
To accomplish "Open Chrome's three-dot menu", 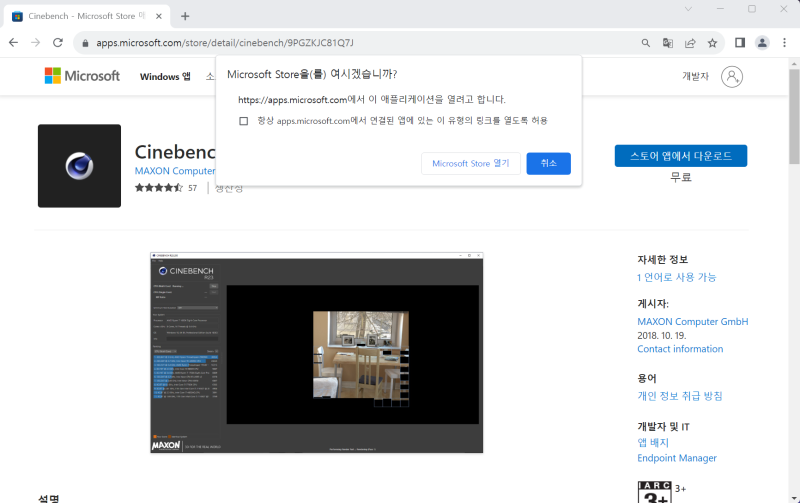I will tap(784, 43).
